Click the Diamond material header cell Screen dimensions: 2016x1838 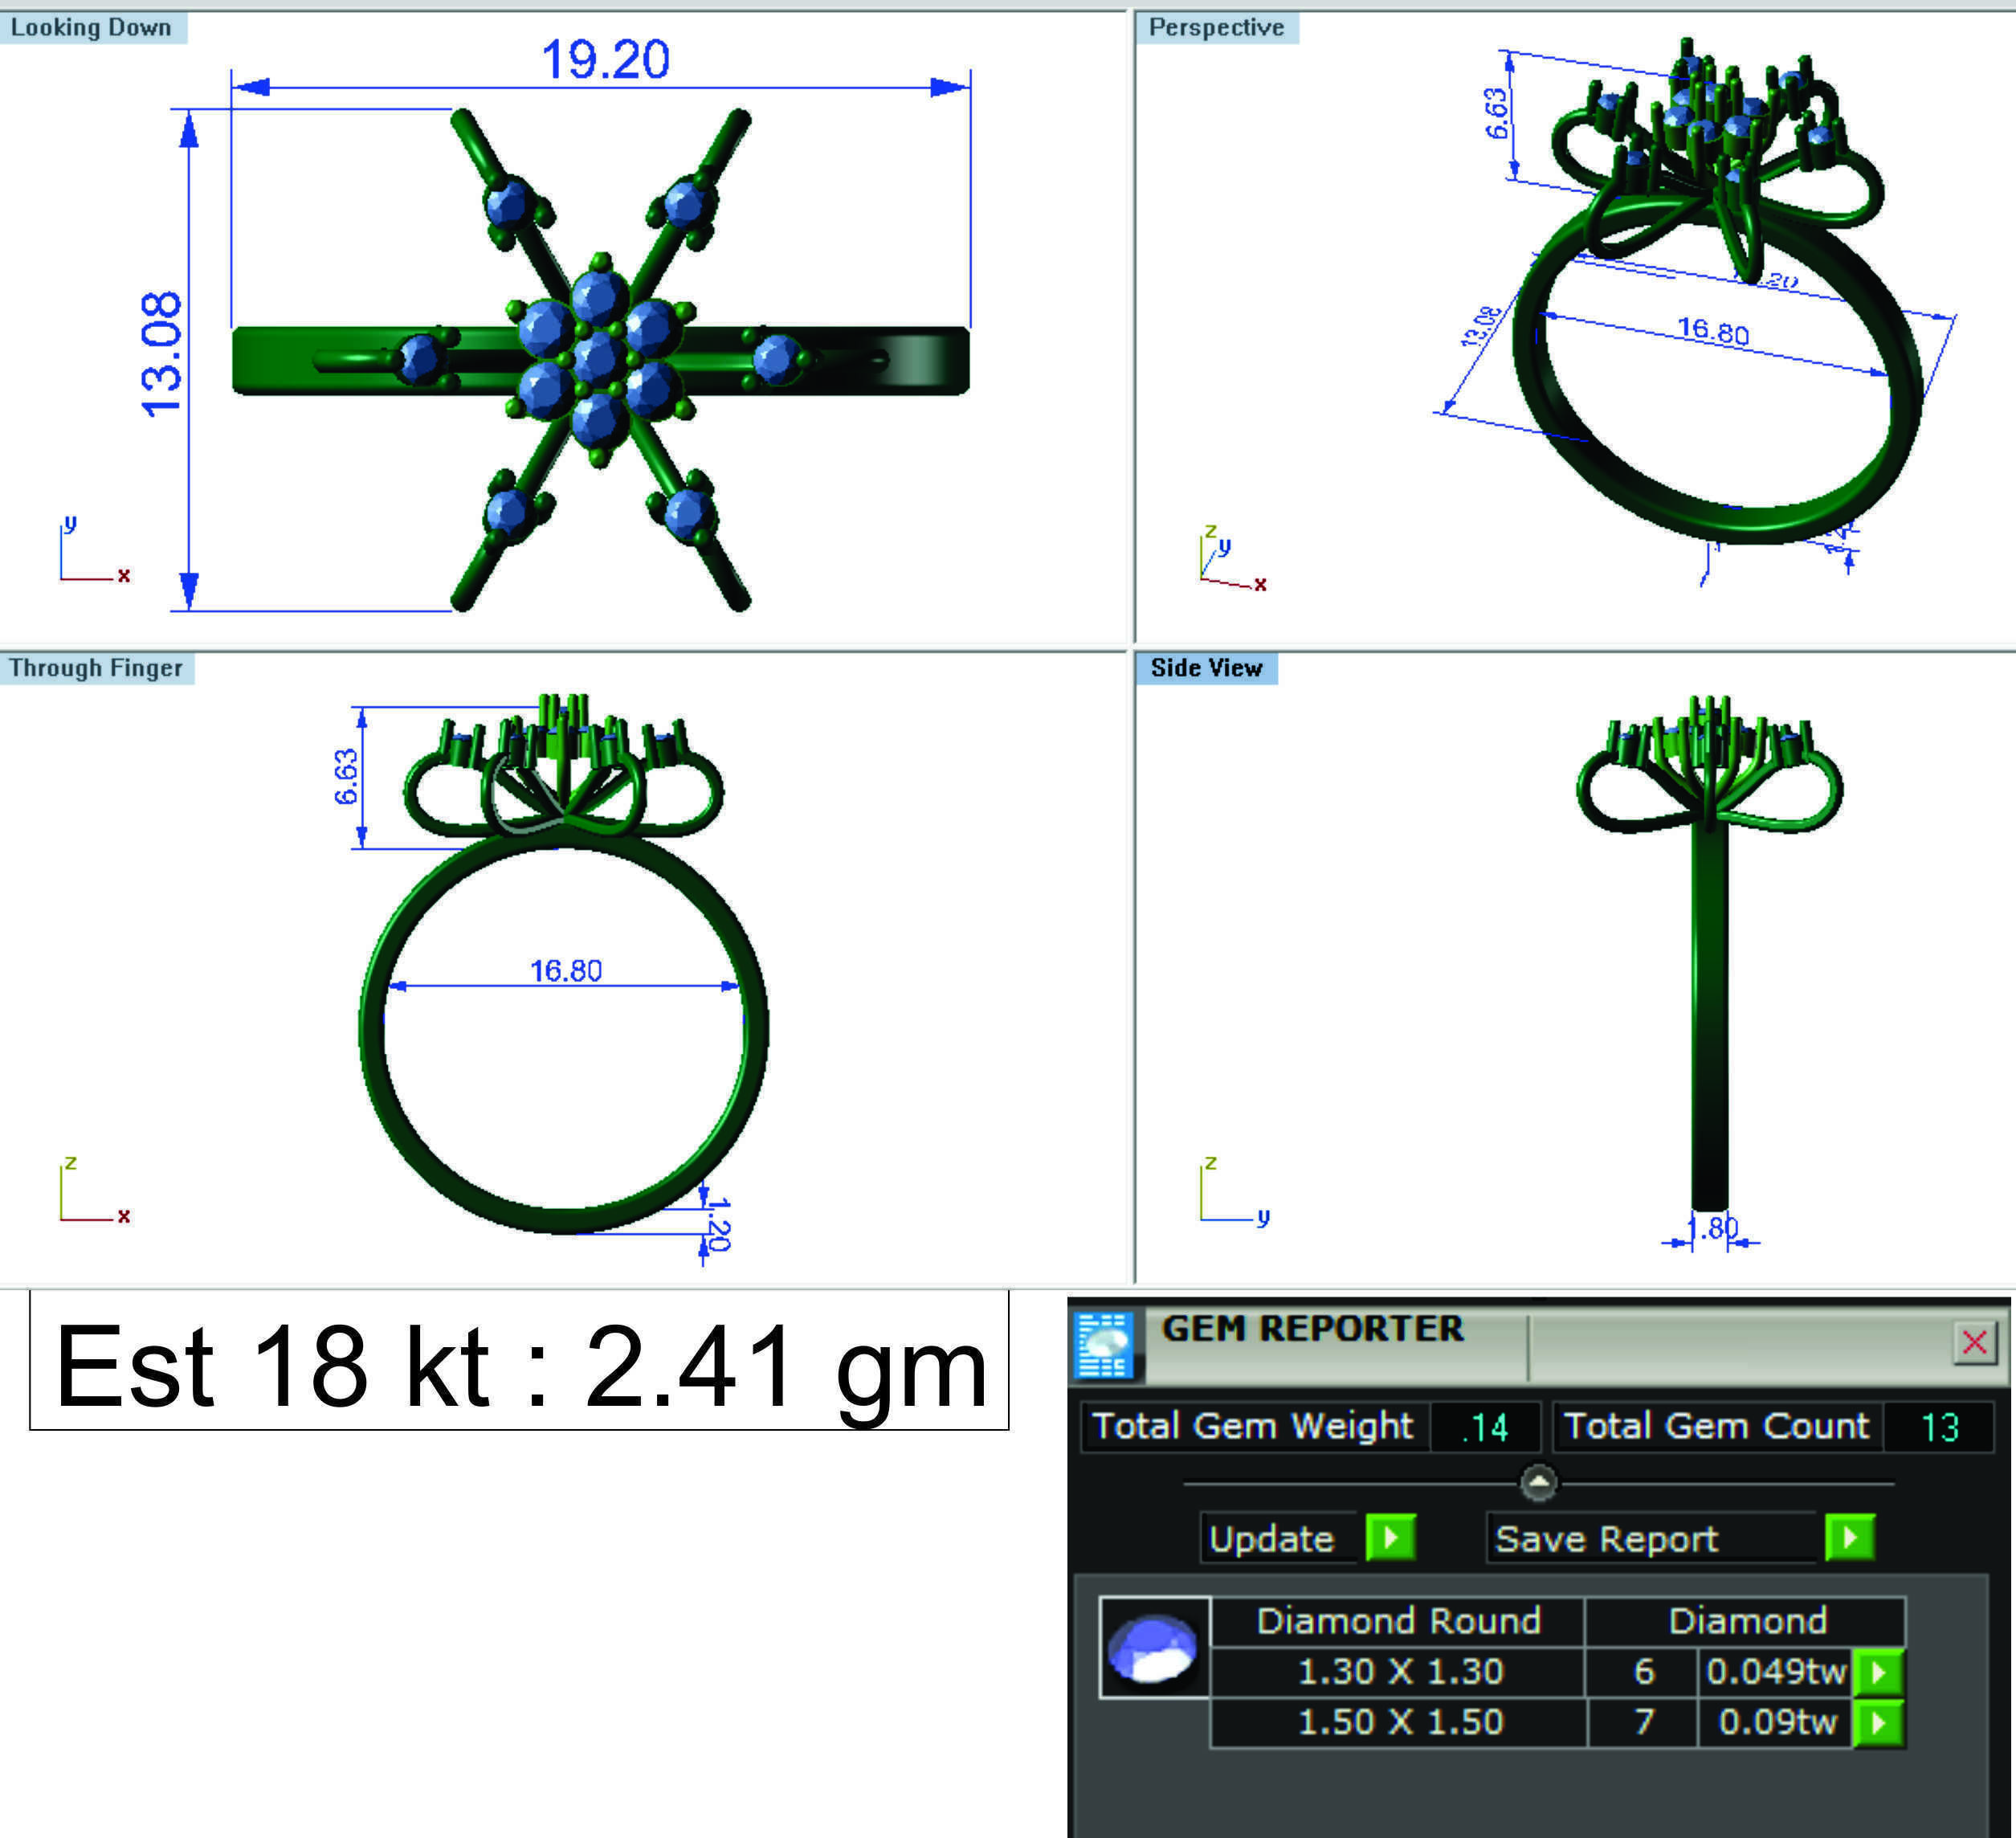click(x=1746, y=1621)
